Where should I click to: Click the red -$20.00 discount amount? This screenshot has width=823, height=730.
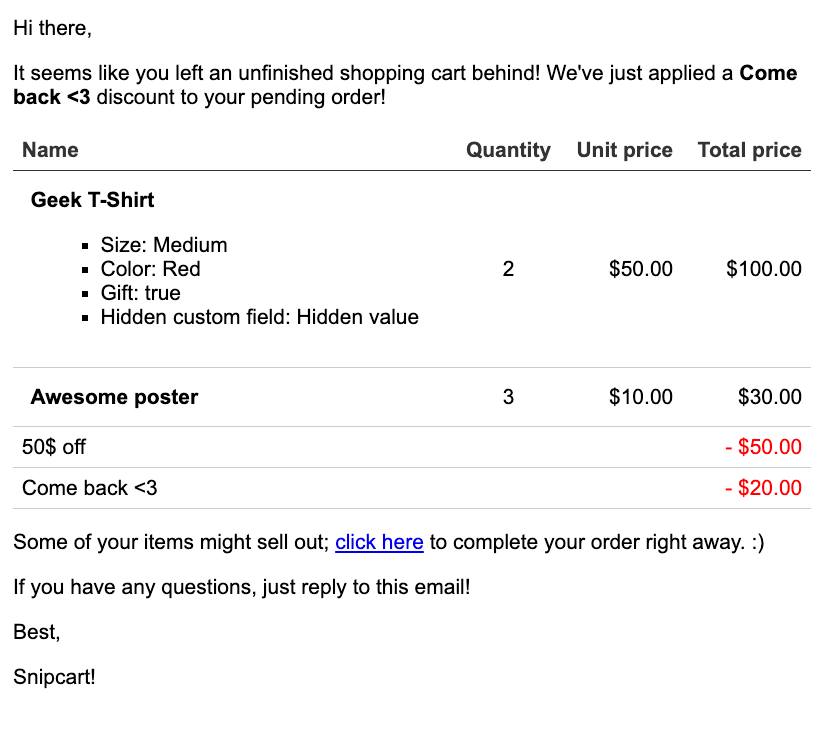tap(763, 488)
